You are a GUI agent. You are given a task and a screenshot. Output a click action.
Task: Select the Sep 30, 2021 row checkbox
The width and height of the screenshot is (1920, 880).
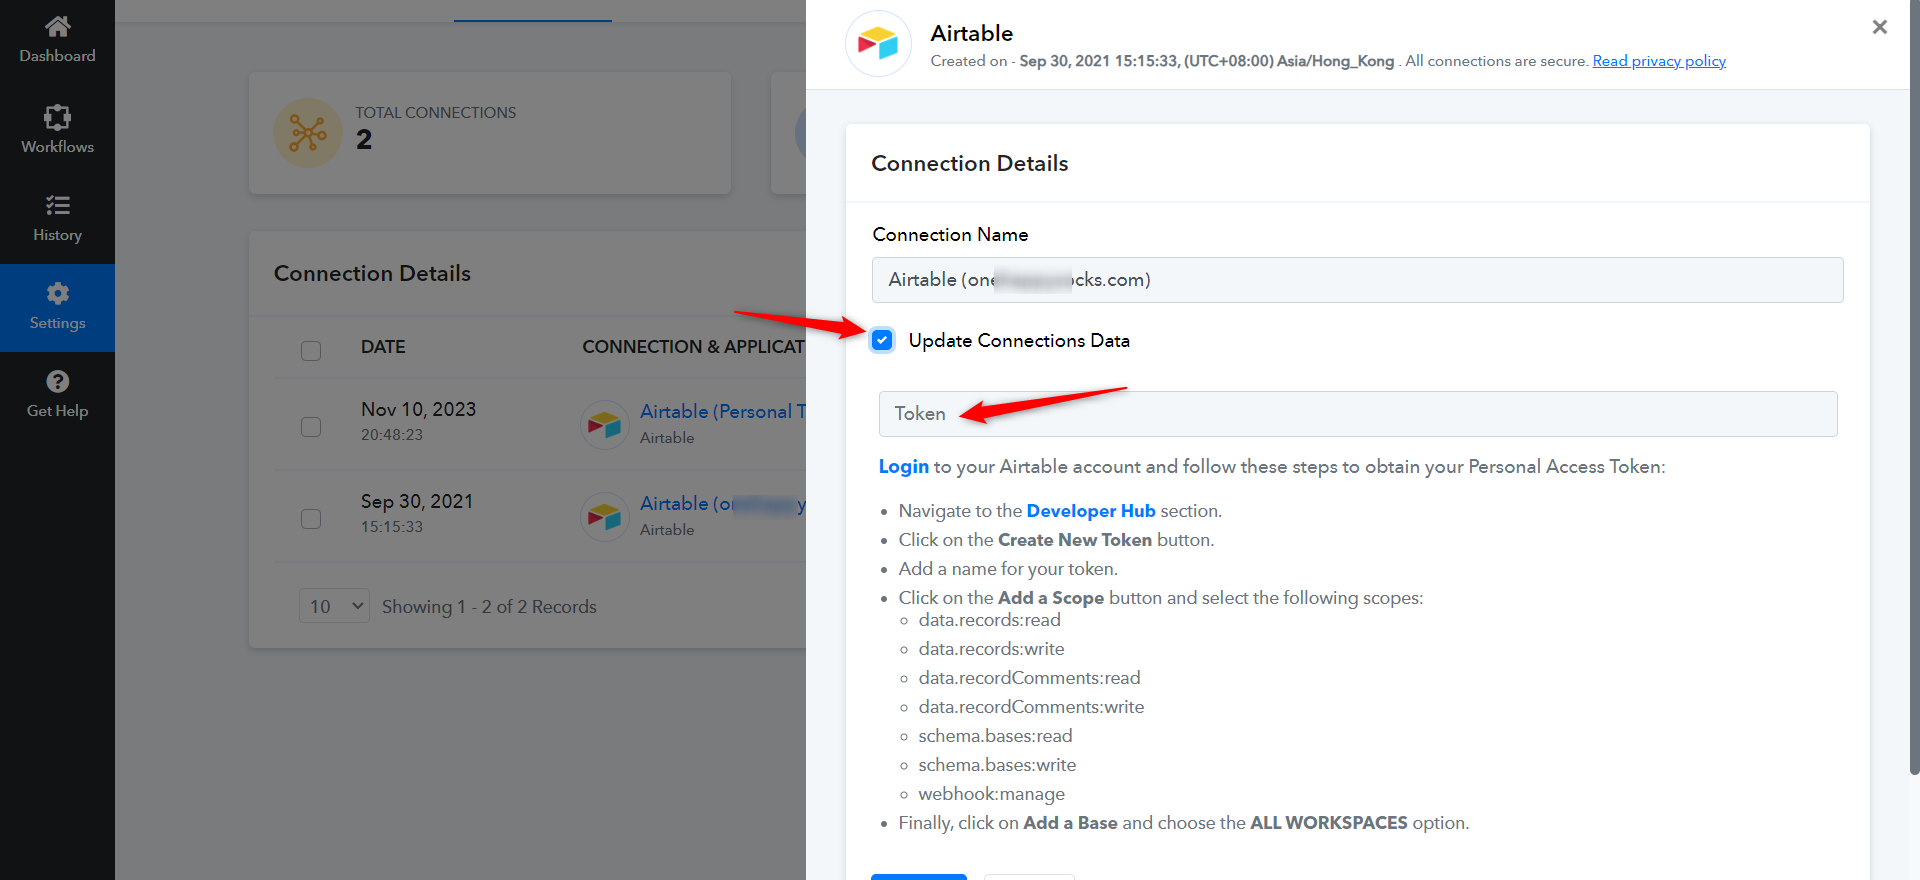[311, 519]
